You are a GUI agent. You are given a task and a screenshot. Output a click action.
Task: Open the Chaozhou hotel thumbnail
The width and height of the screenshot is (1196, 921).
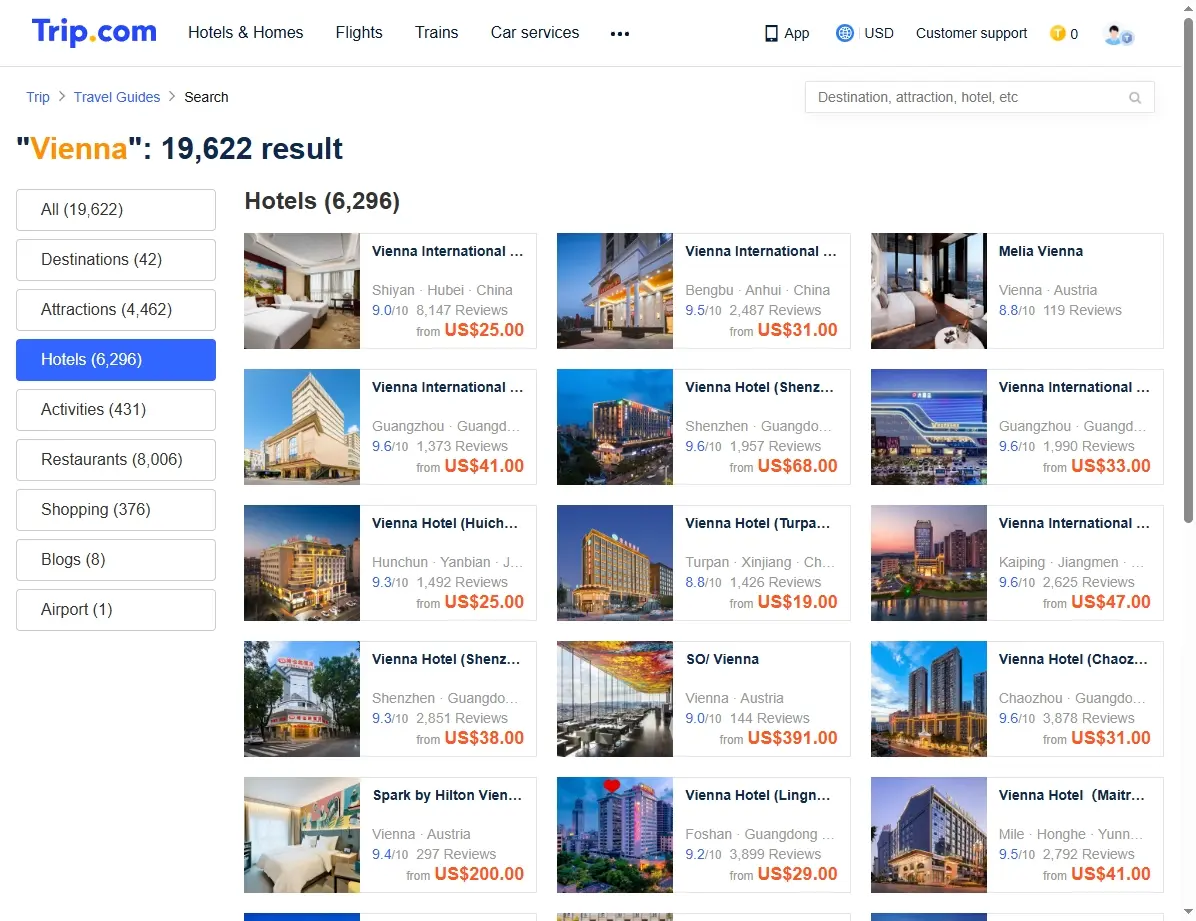[x=929, y=699]
